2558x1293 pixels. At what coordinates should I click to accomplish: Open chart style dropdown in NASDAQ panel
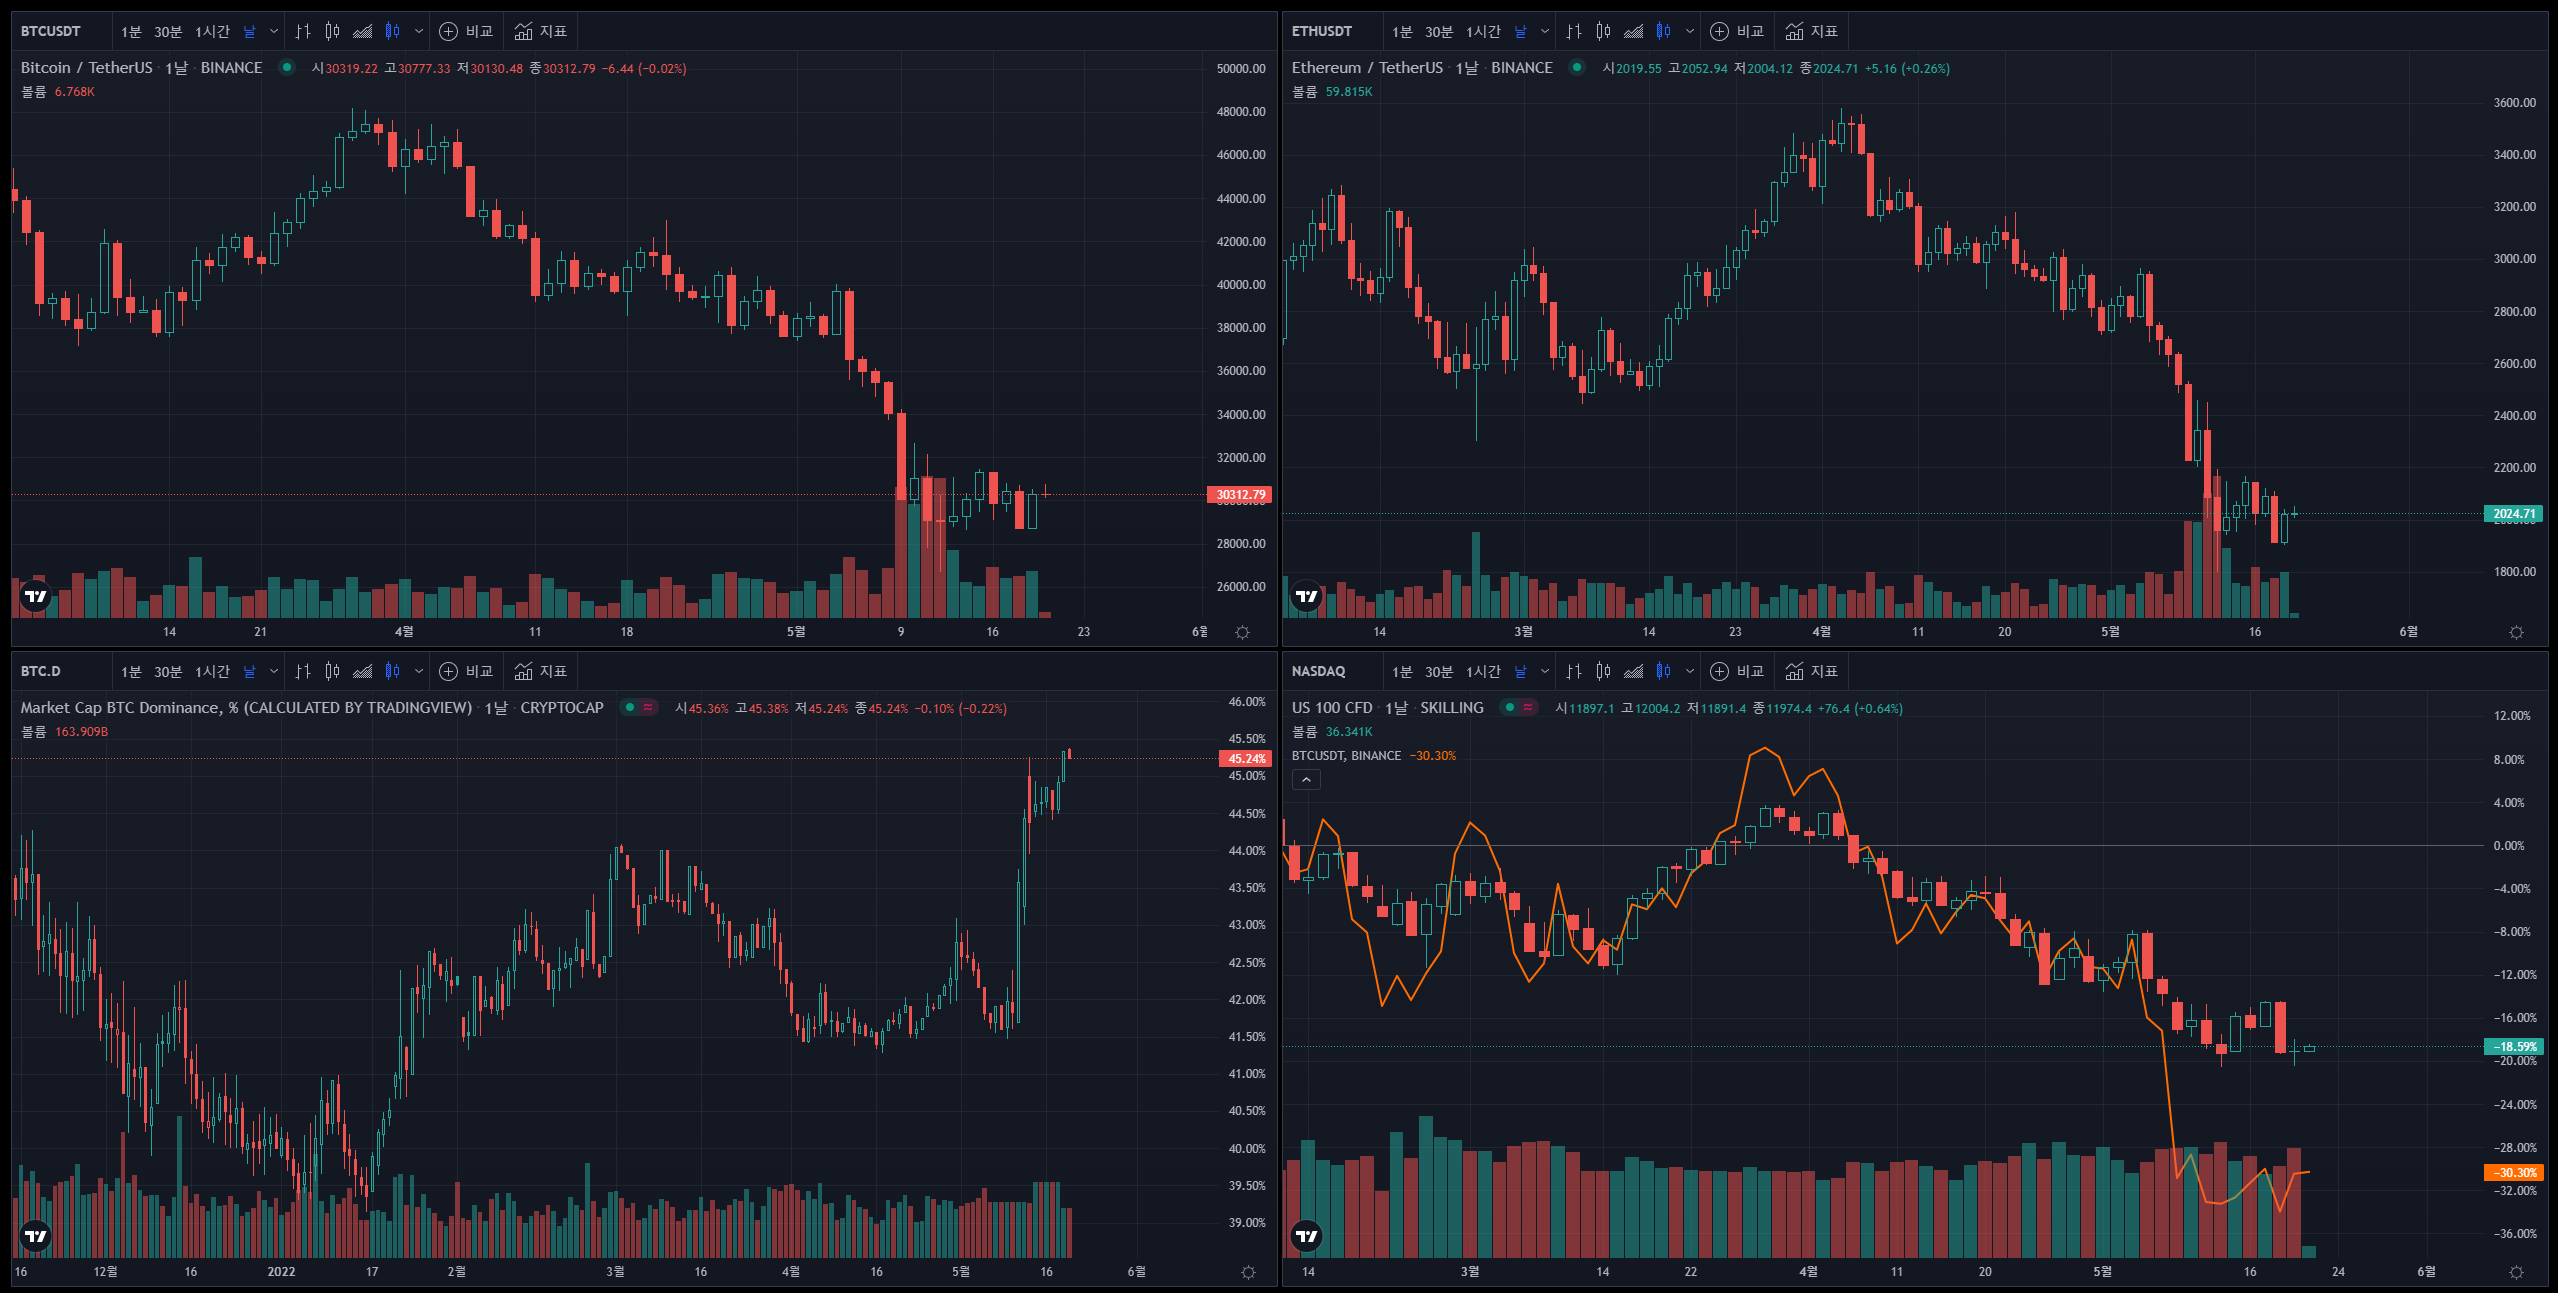1690,671
